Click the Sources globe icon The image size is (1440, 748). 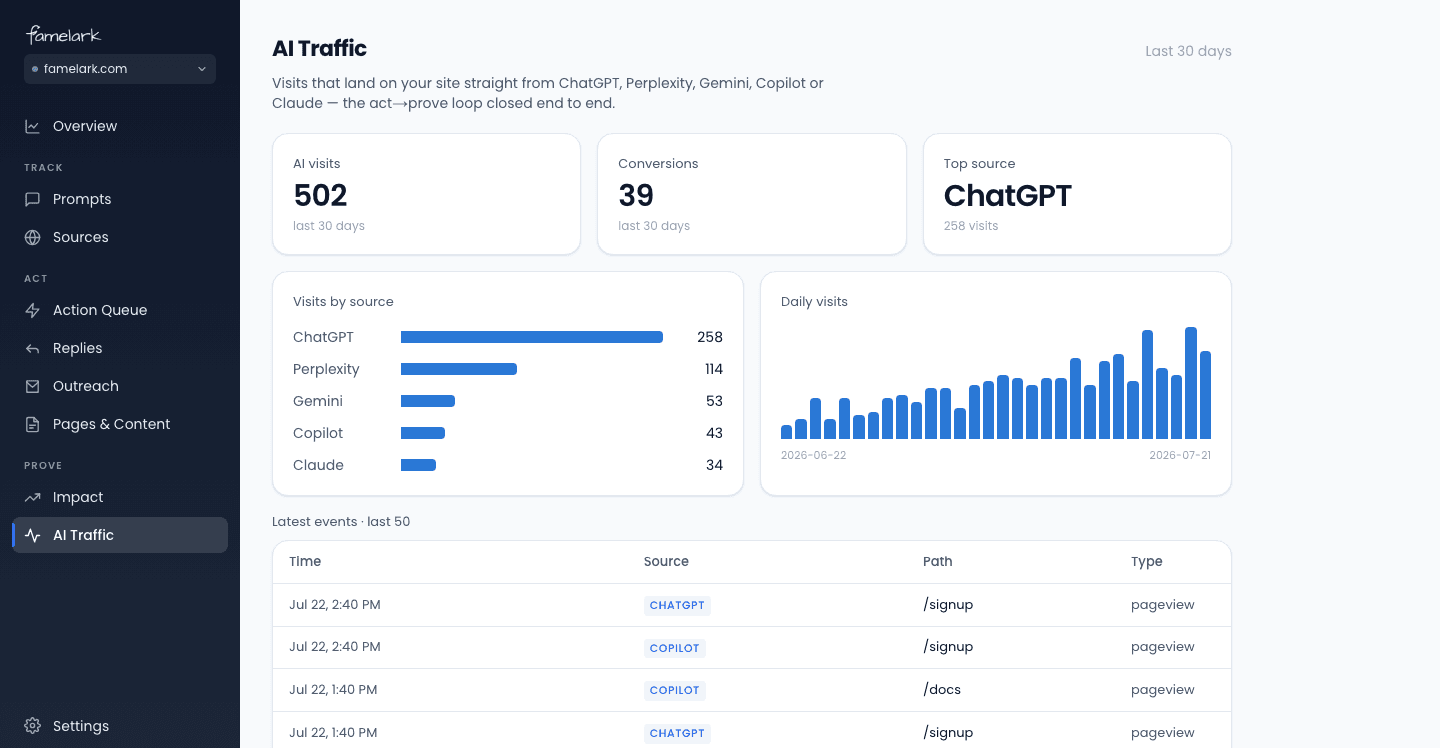click(x=33, y=237)
